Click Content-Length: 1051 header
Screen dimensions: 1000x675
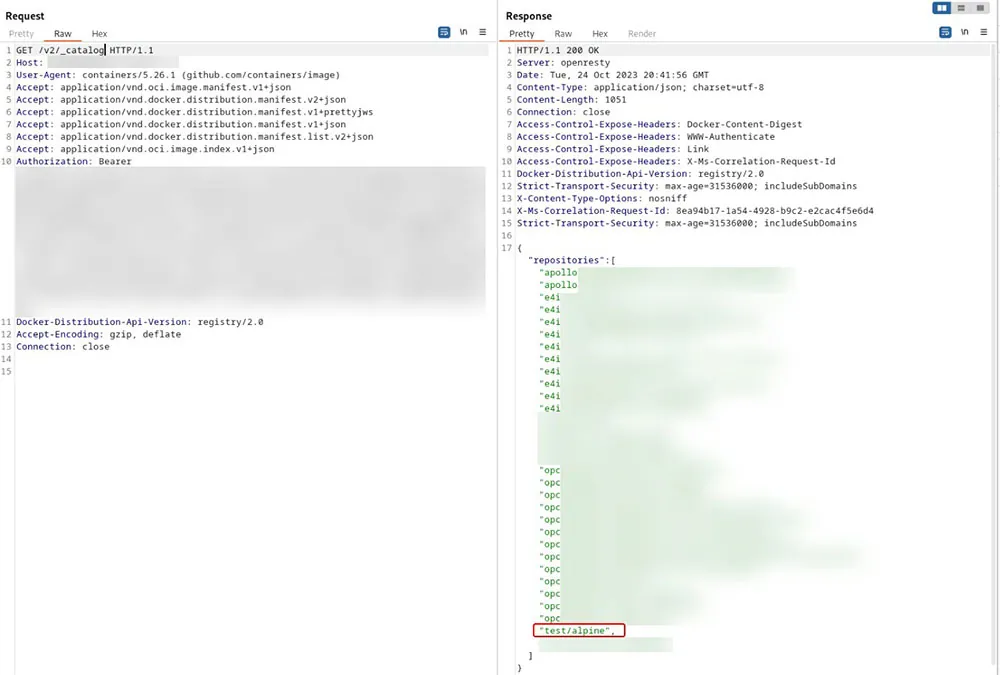[571, 100]
